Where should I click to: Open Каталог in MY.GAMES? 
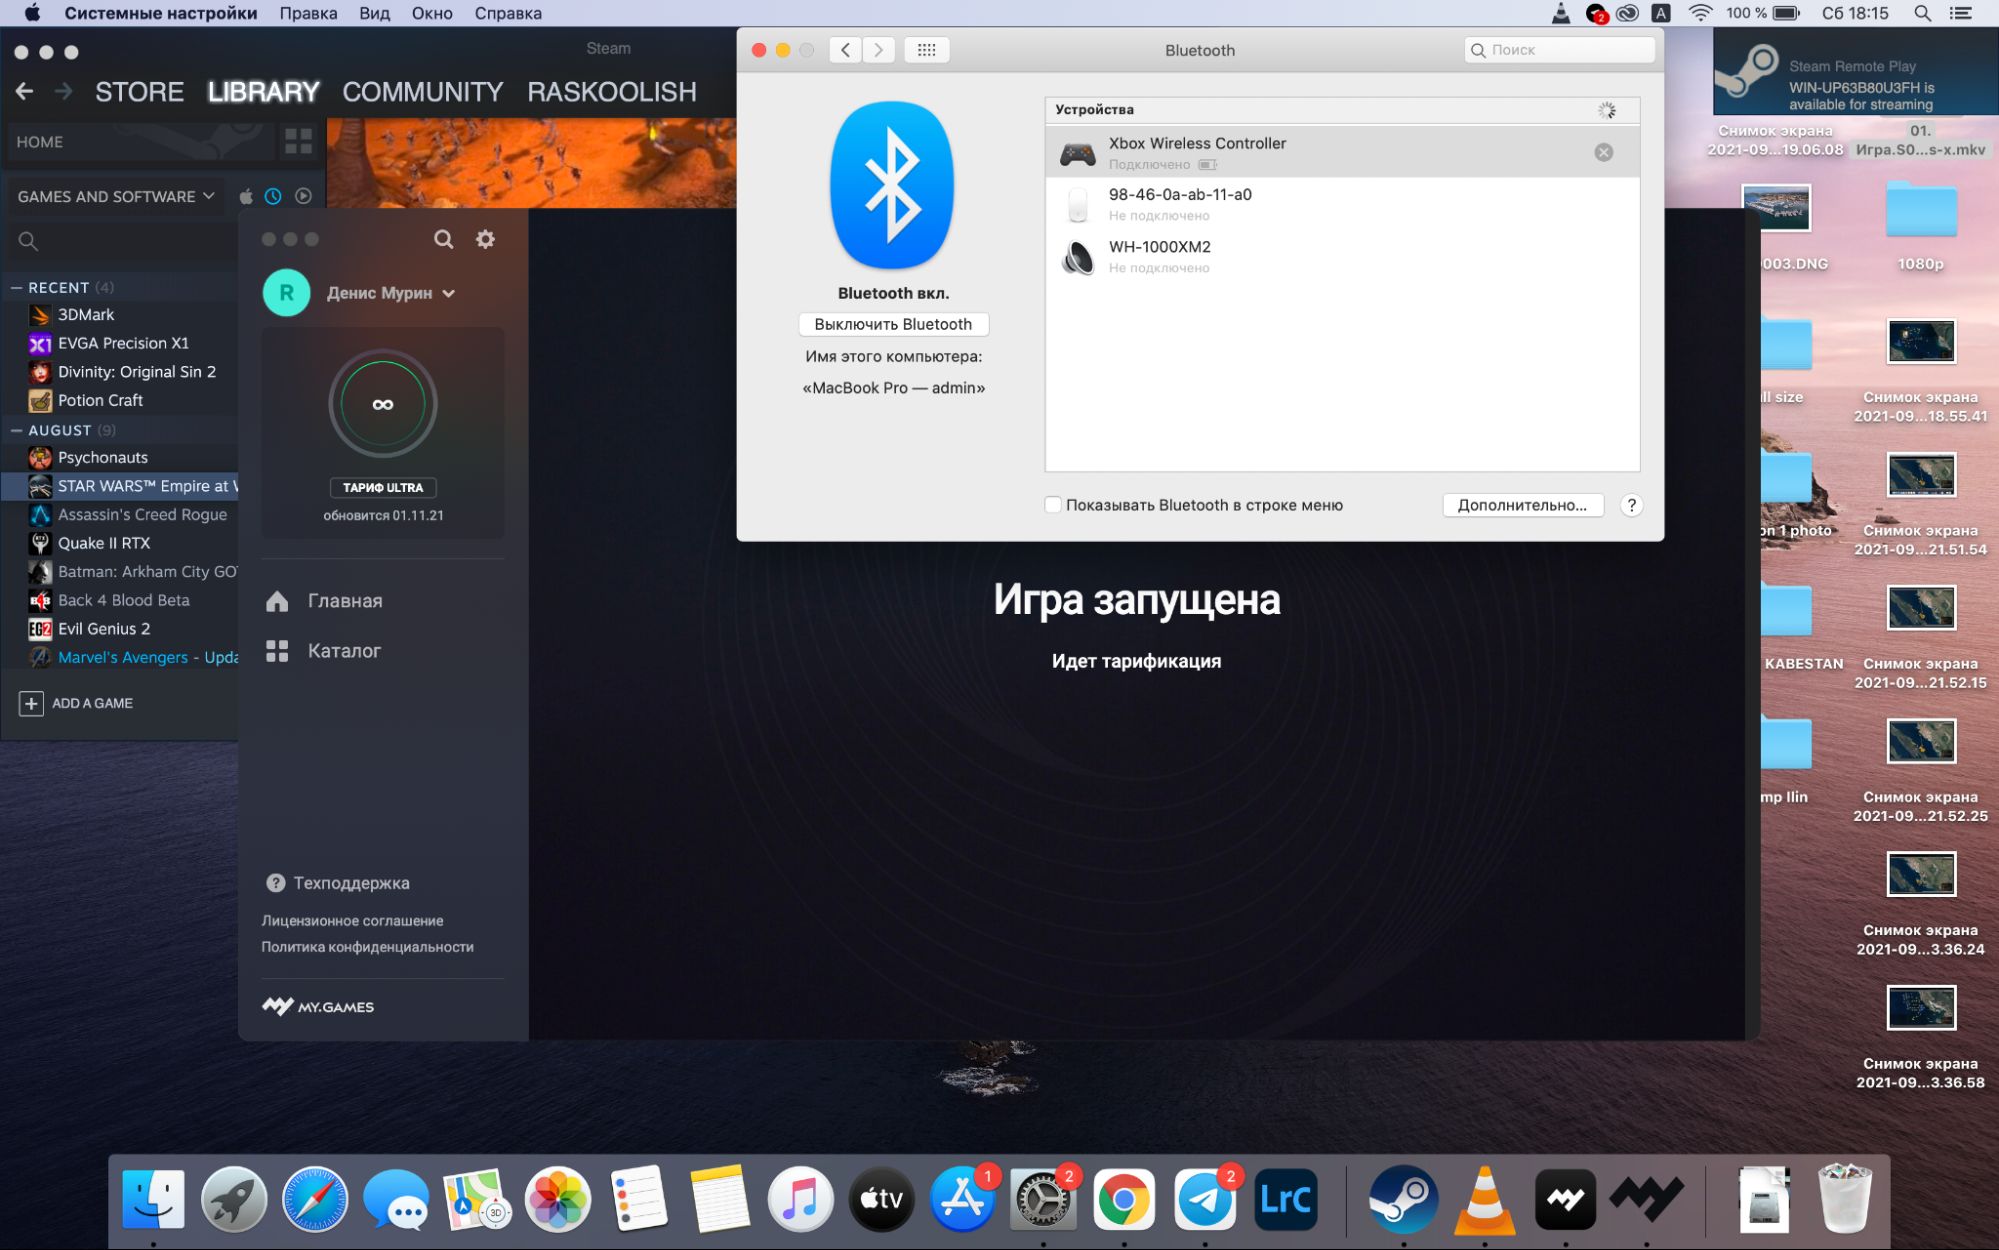coord(324,651)
